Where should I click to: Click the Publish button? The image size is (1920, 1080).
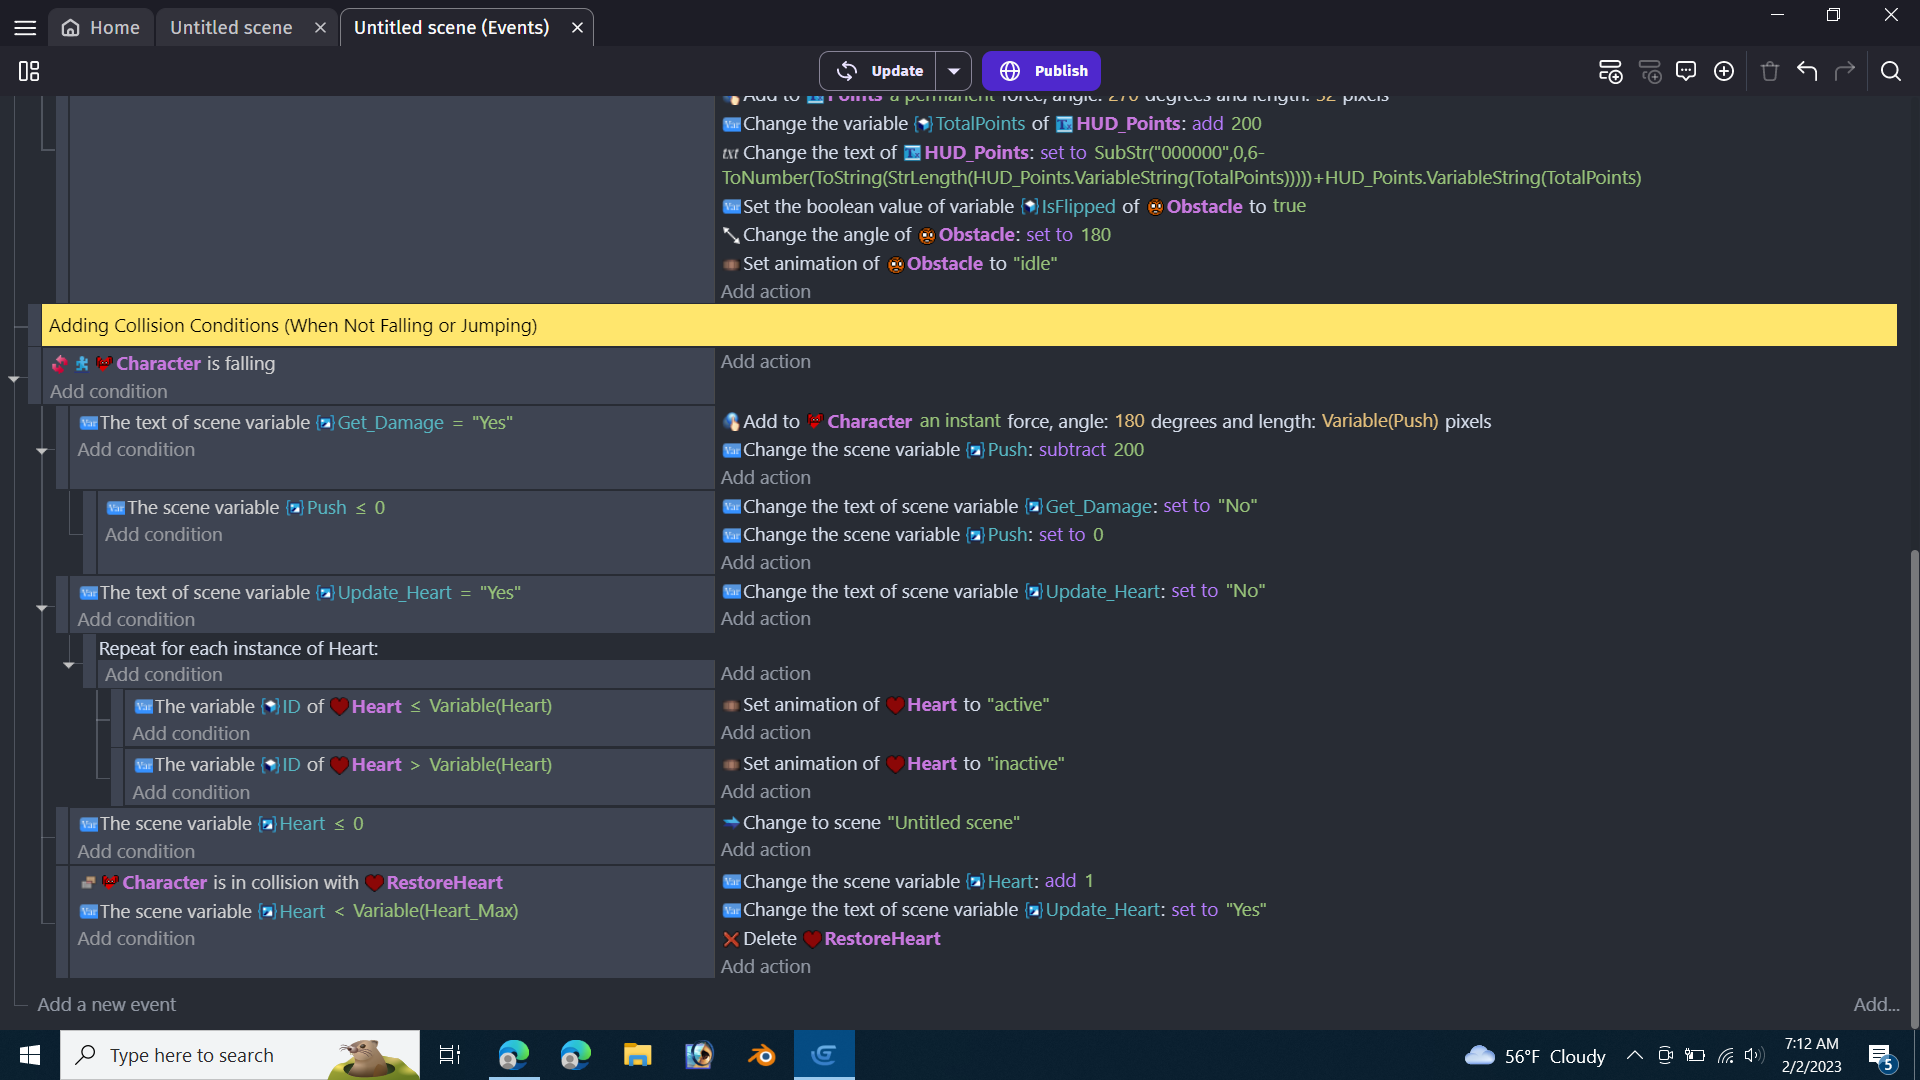tap(1041, 71)
